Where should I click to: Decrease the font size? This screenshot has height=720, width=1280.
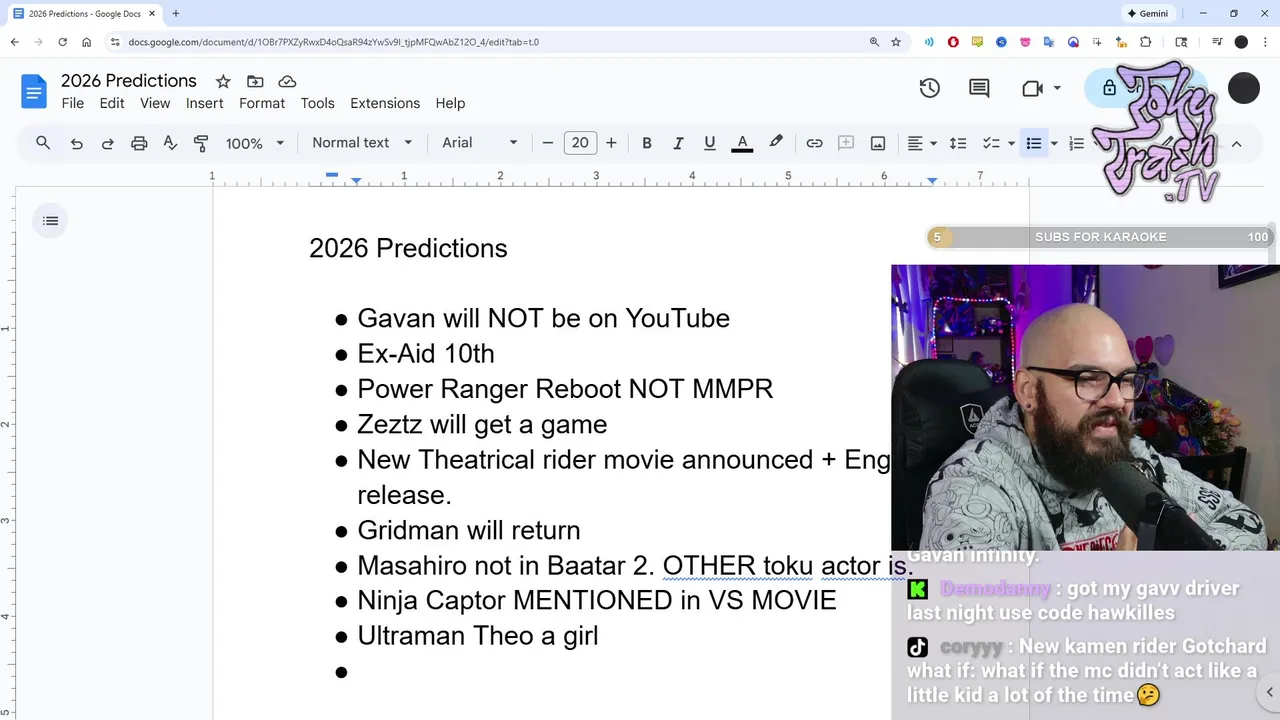click(x=548, y=143)
